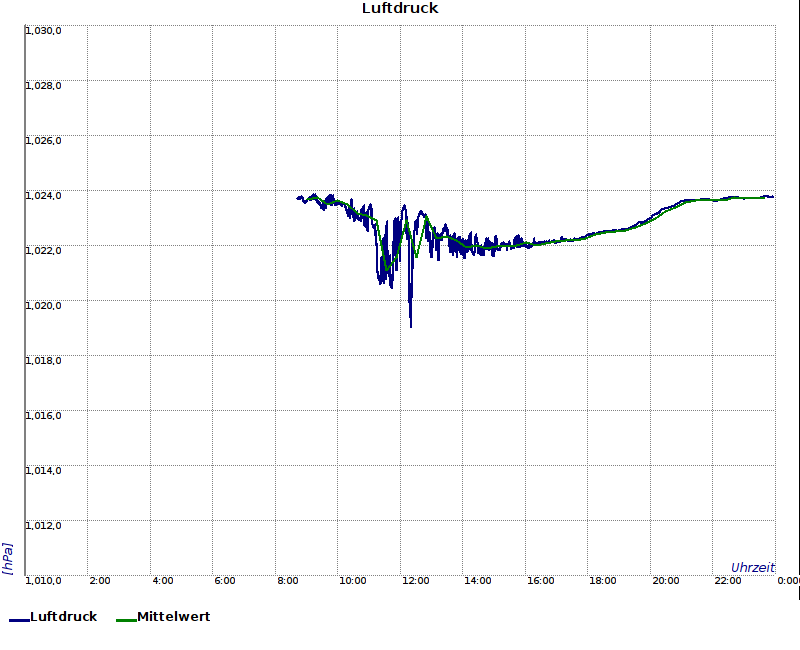Click the 8:00 time tick label
800x650 pixels.
[288, 581]
